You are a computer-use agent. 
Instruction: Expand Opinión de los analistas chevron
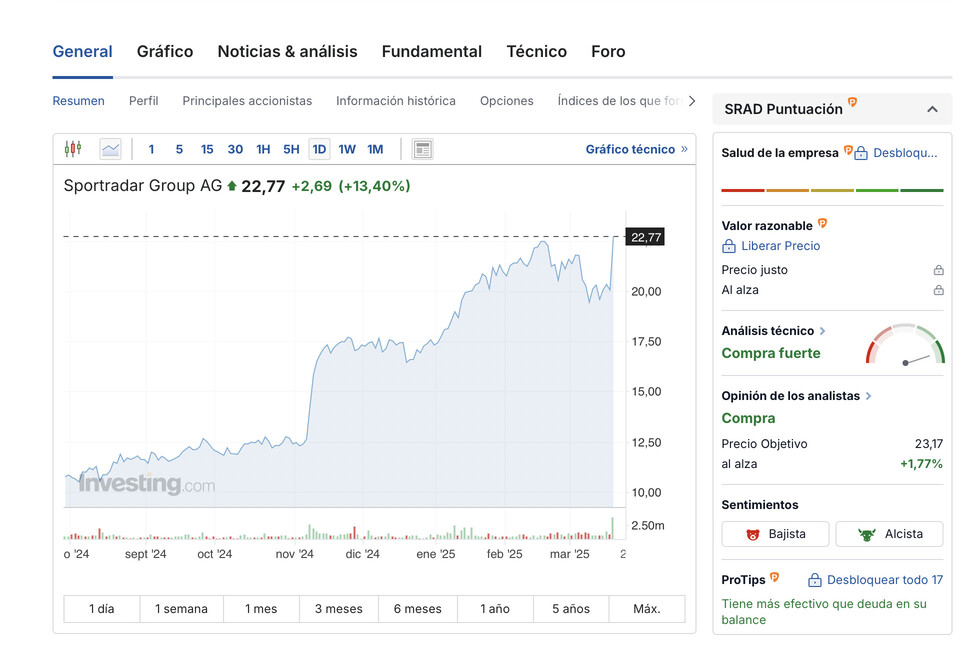pyautogui.click(x=868, y=396)
